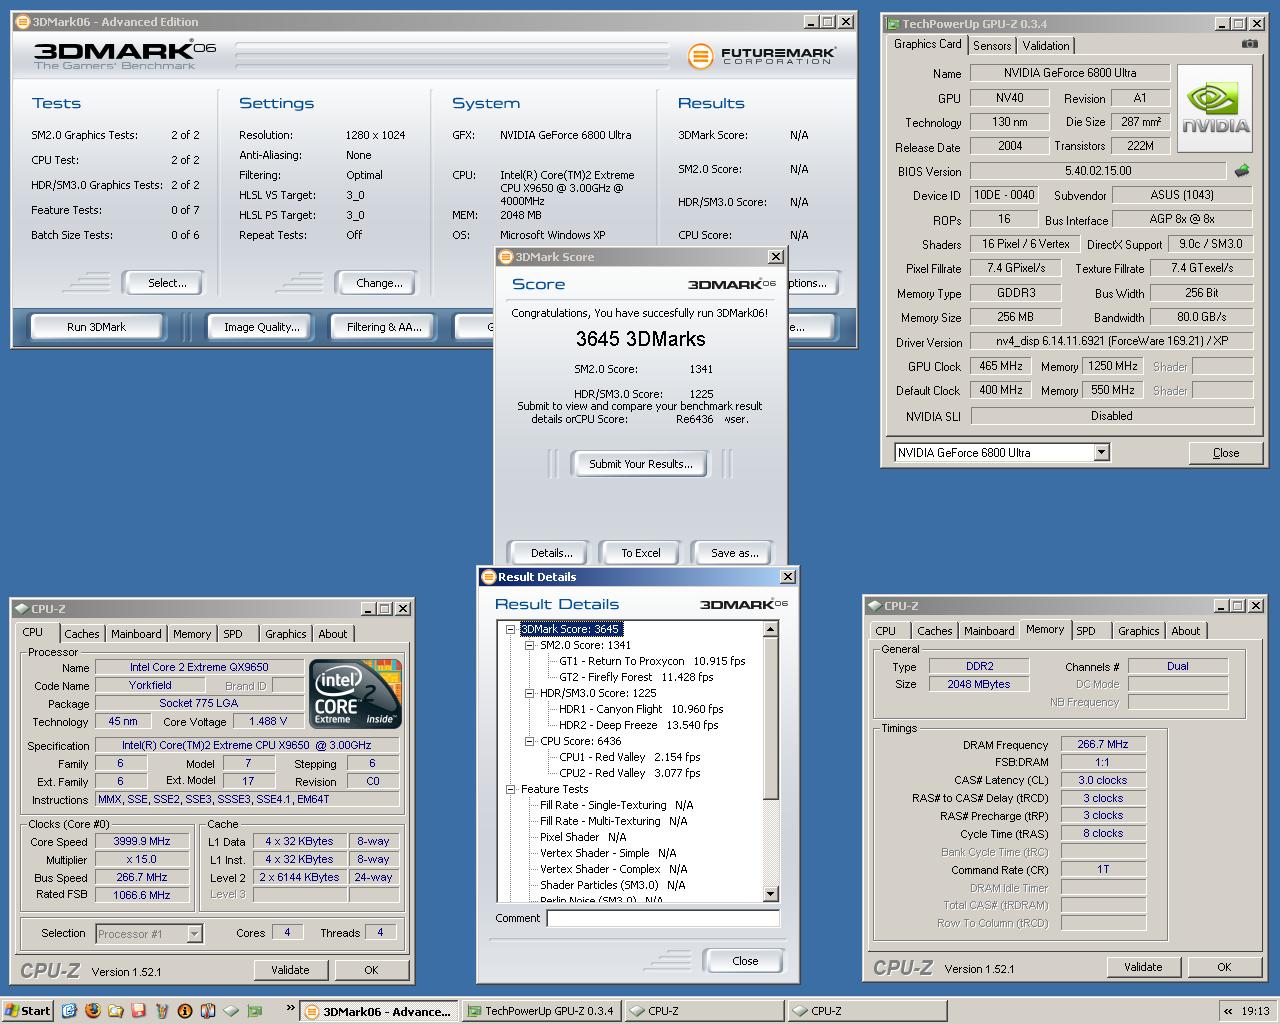Click the green GPU-Z quick launch icon
This screenshot has height=1024, width=1280.
coord(253,1010)
